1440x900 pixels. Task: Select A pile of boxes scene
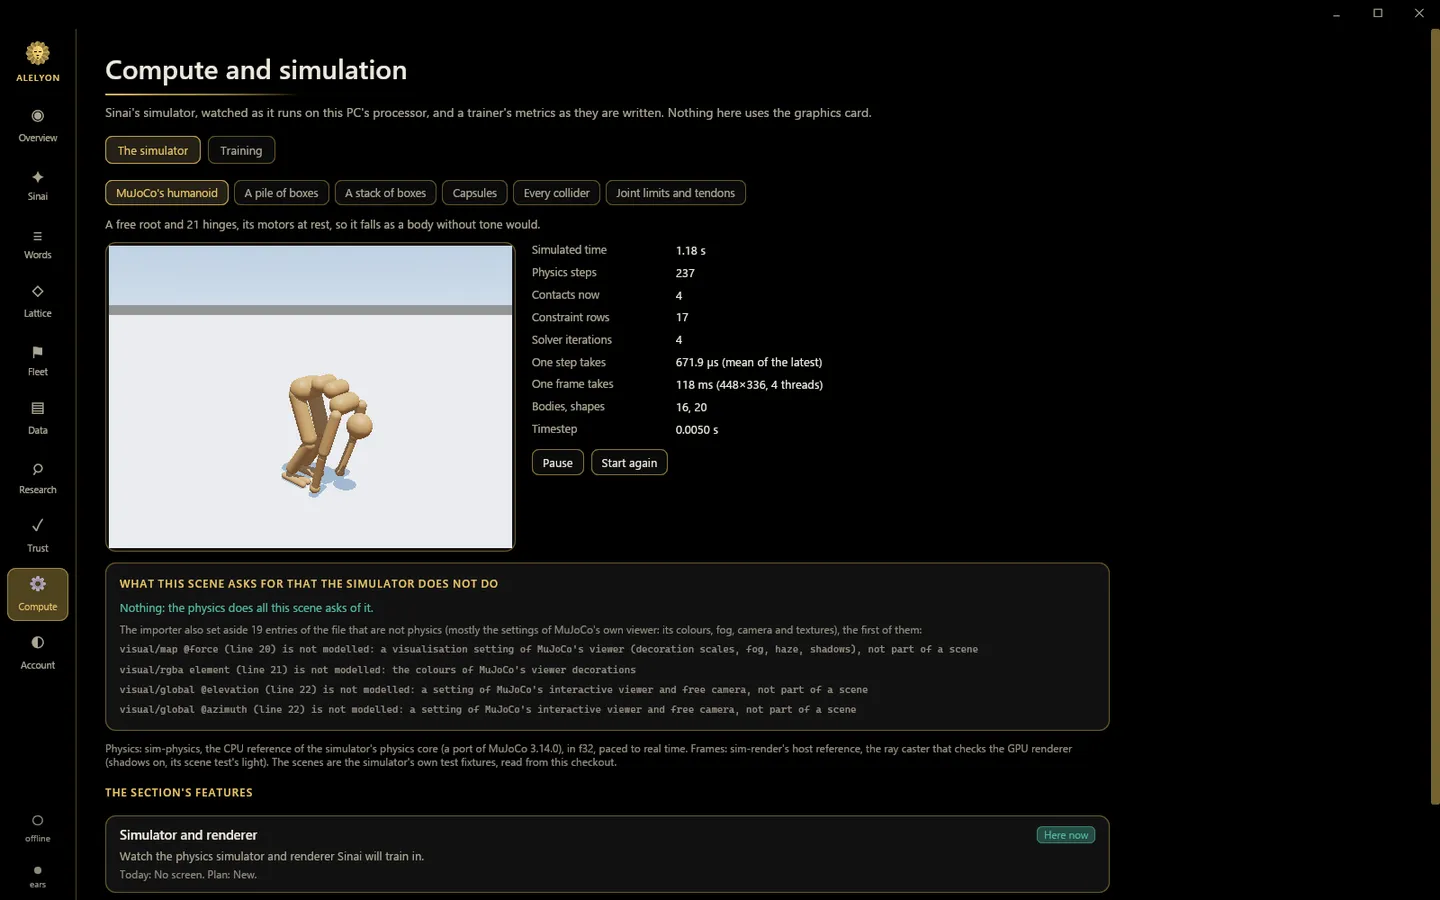[281, 193]
